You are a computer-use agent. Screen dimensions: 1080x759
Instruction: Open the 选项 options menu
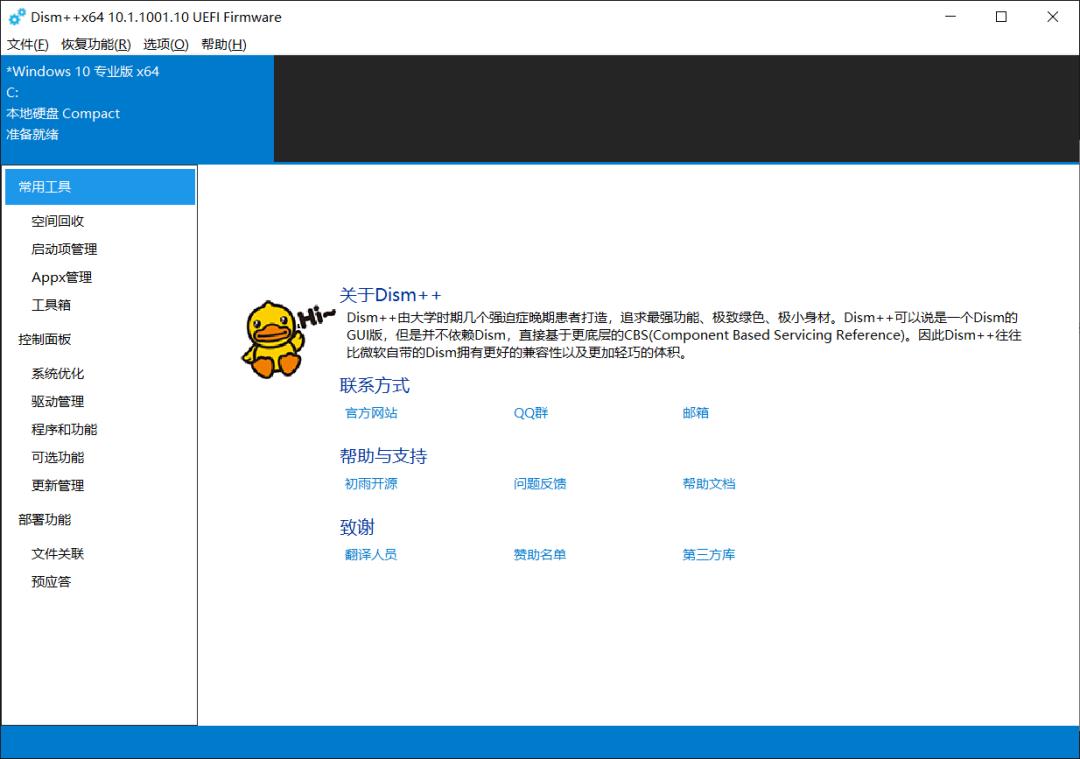coord(166,44)
